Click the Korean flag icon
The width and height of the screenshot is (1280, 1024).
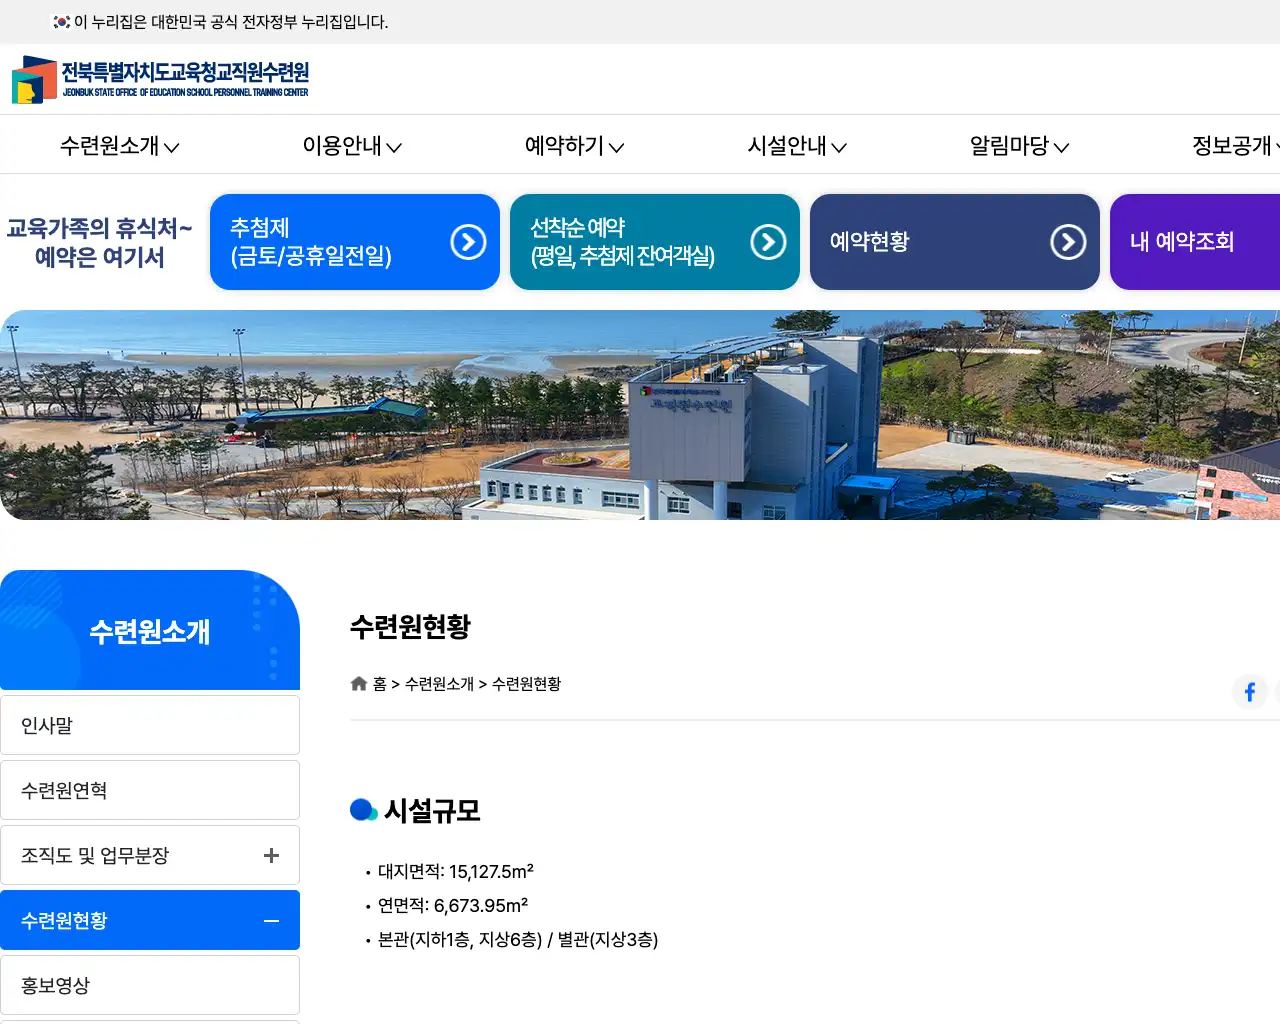[x=62, y=22]
